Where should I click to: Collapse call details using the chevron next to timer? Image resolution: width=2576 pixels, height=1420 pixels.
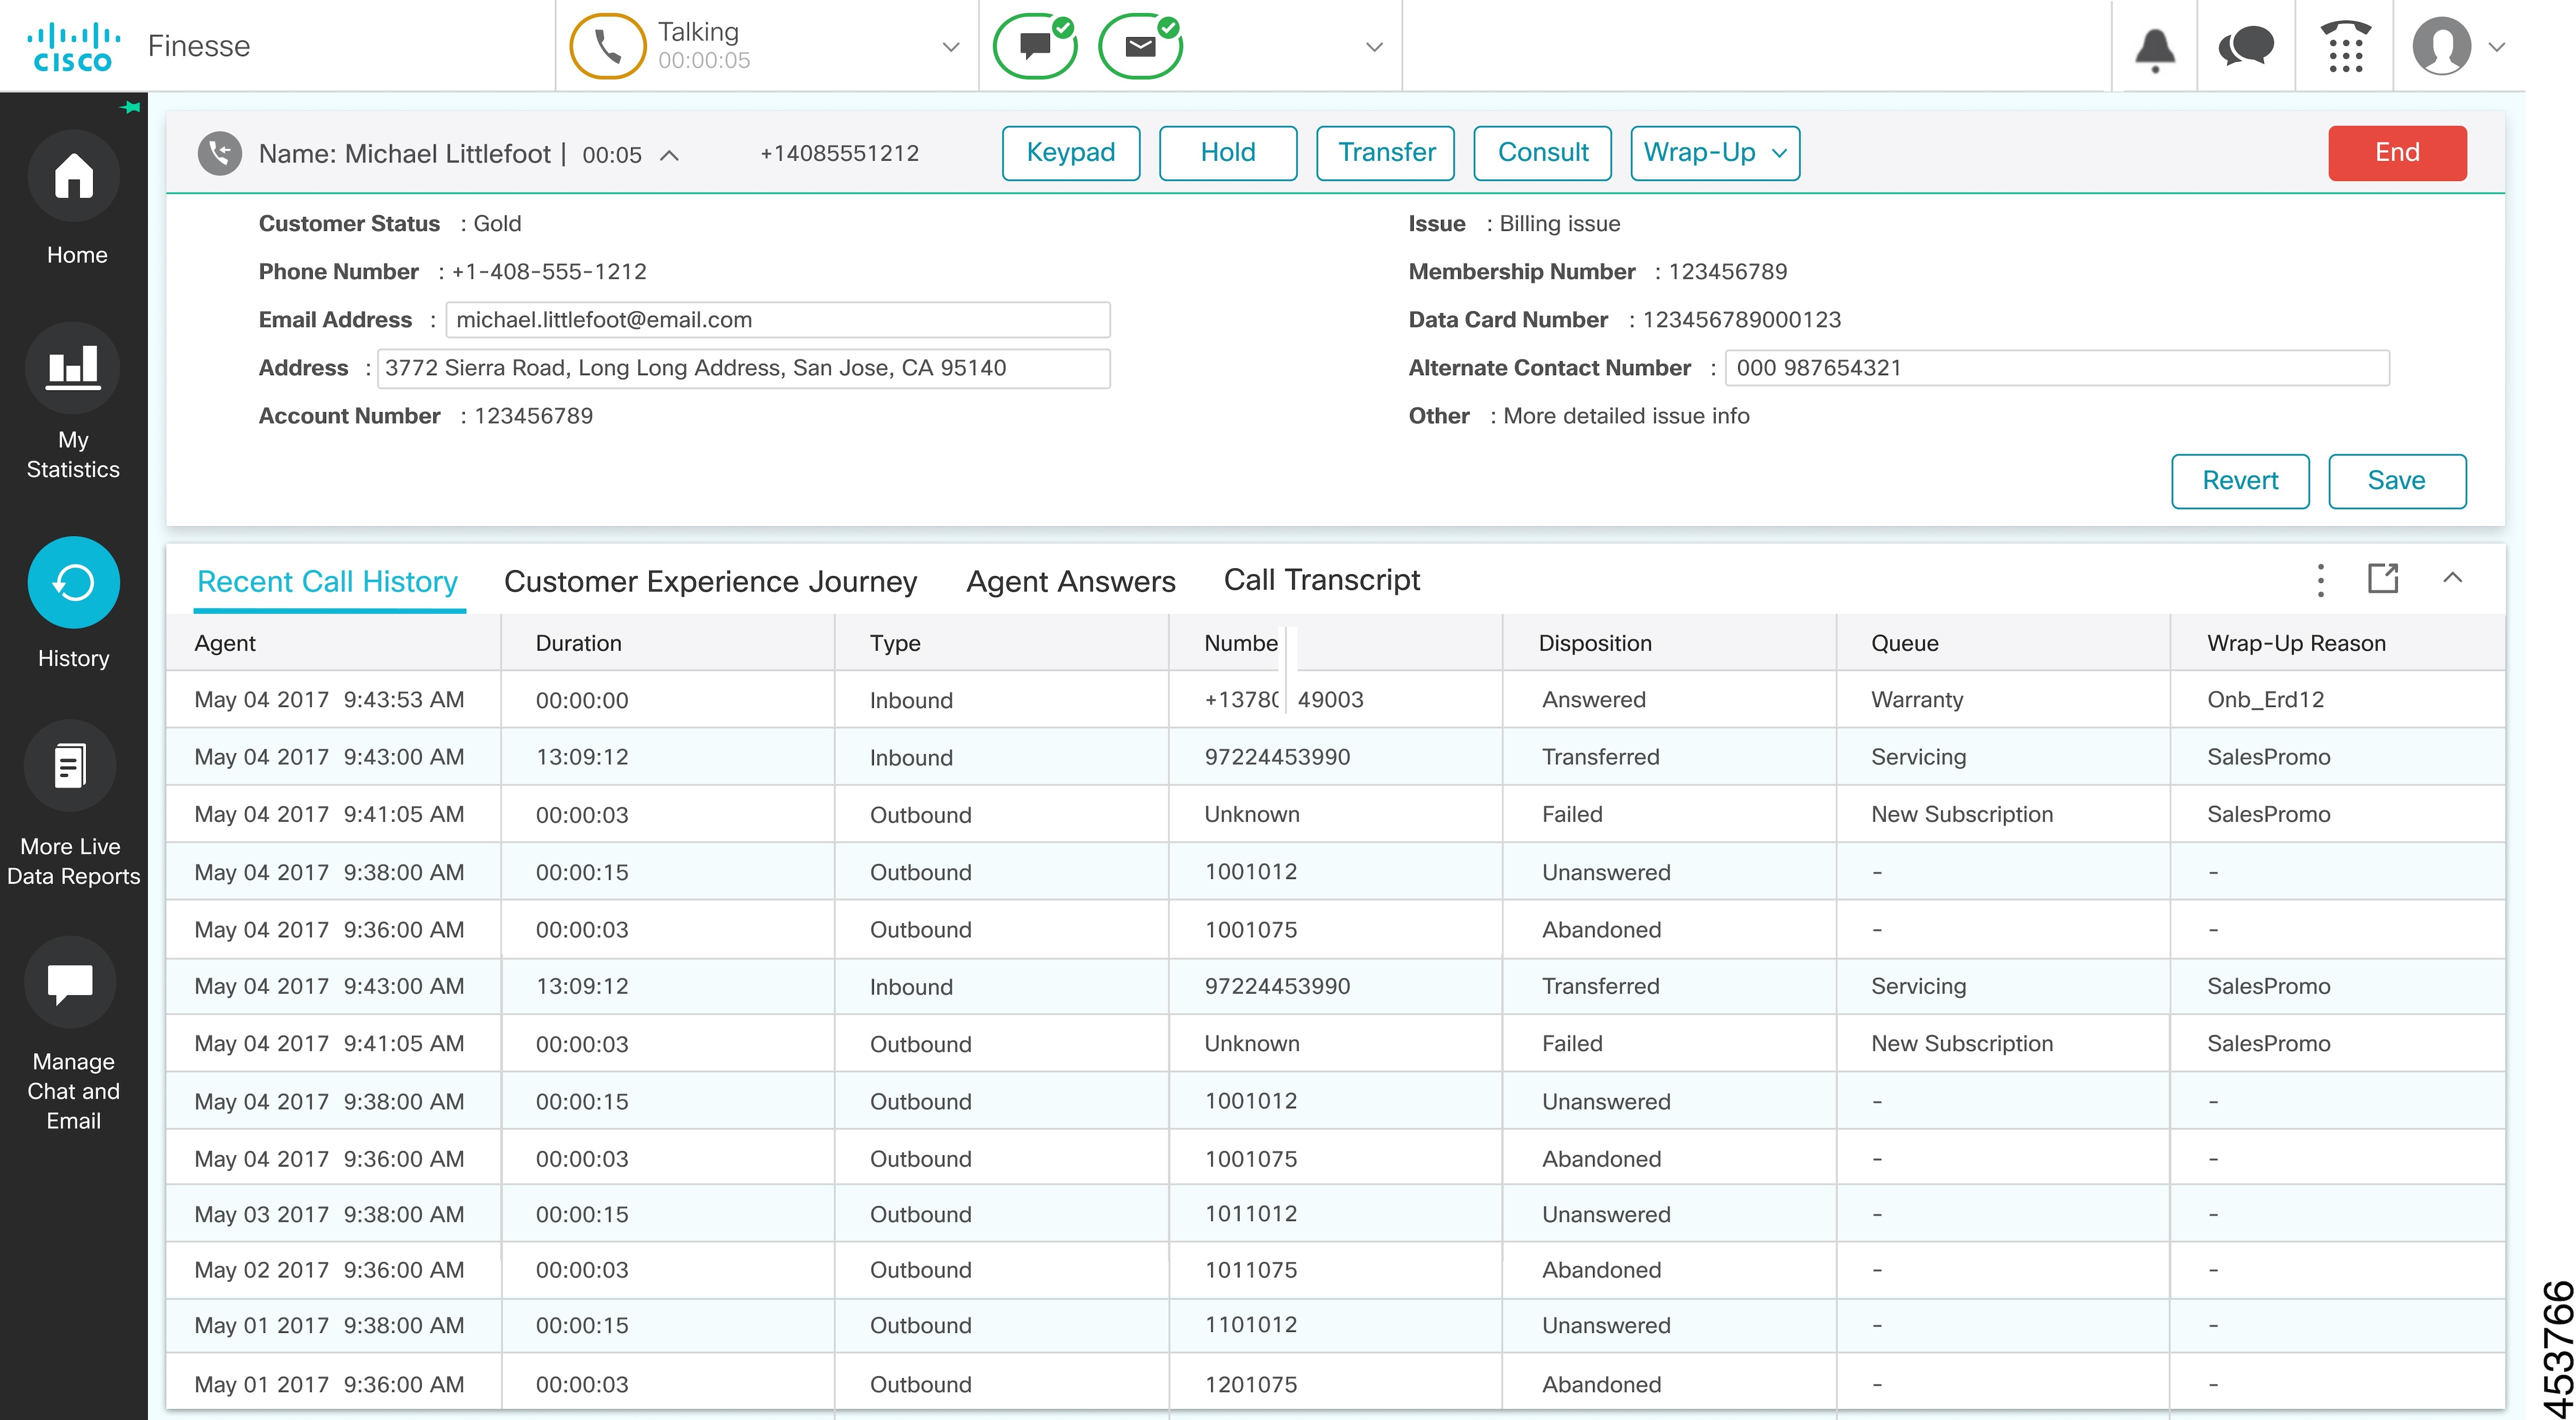point(668,155)
